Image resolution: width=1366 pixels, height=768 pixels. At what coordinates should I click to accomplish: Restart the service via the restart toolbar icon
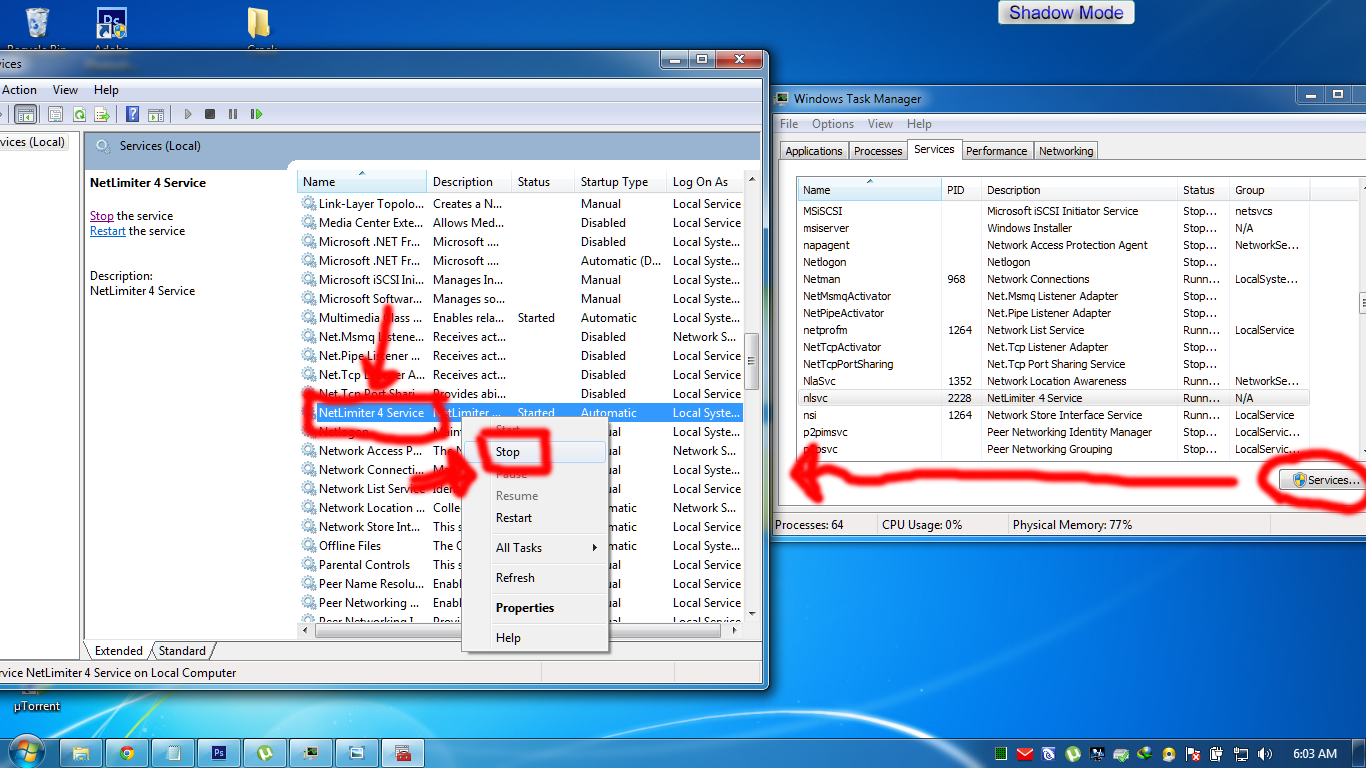[x=257, y=113]
